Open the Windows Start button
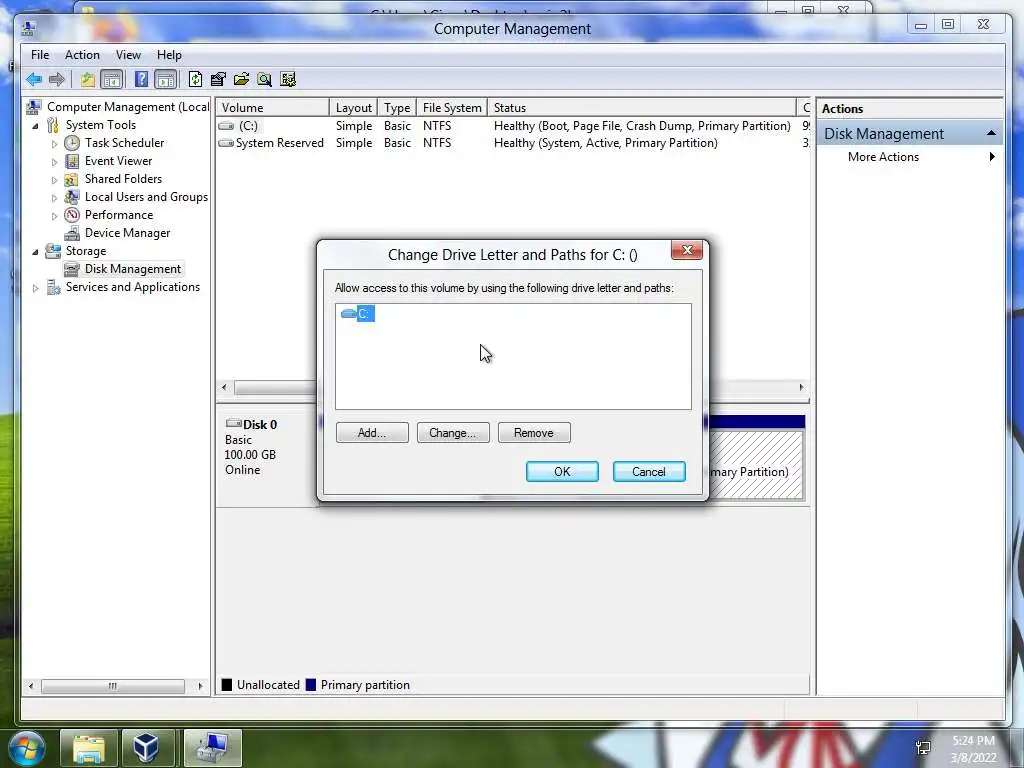The image size is (1024, 768). (25, 748)
